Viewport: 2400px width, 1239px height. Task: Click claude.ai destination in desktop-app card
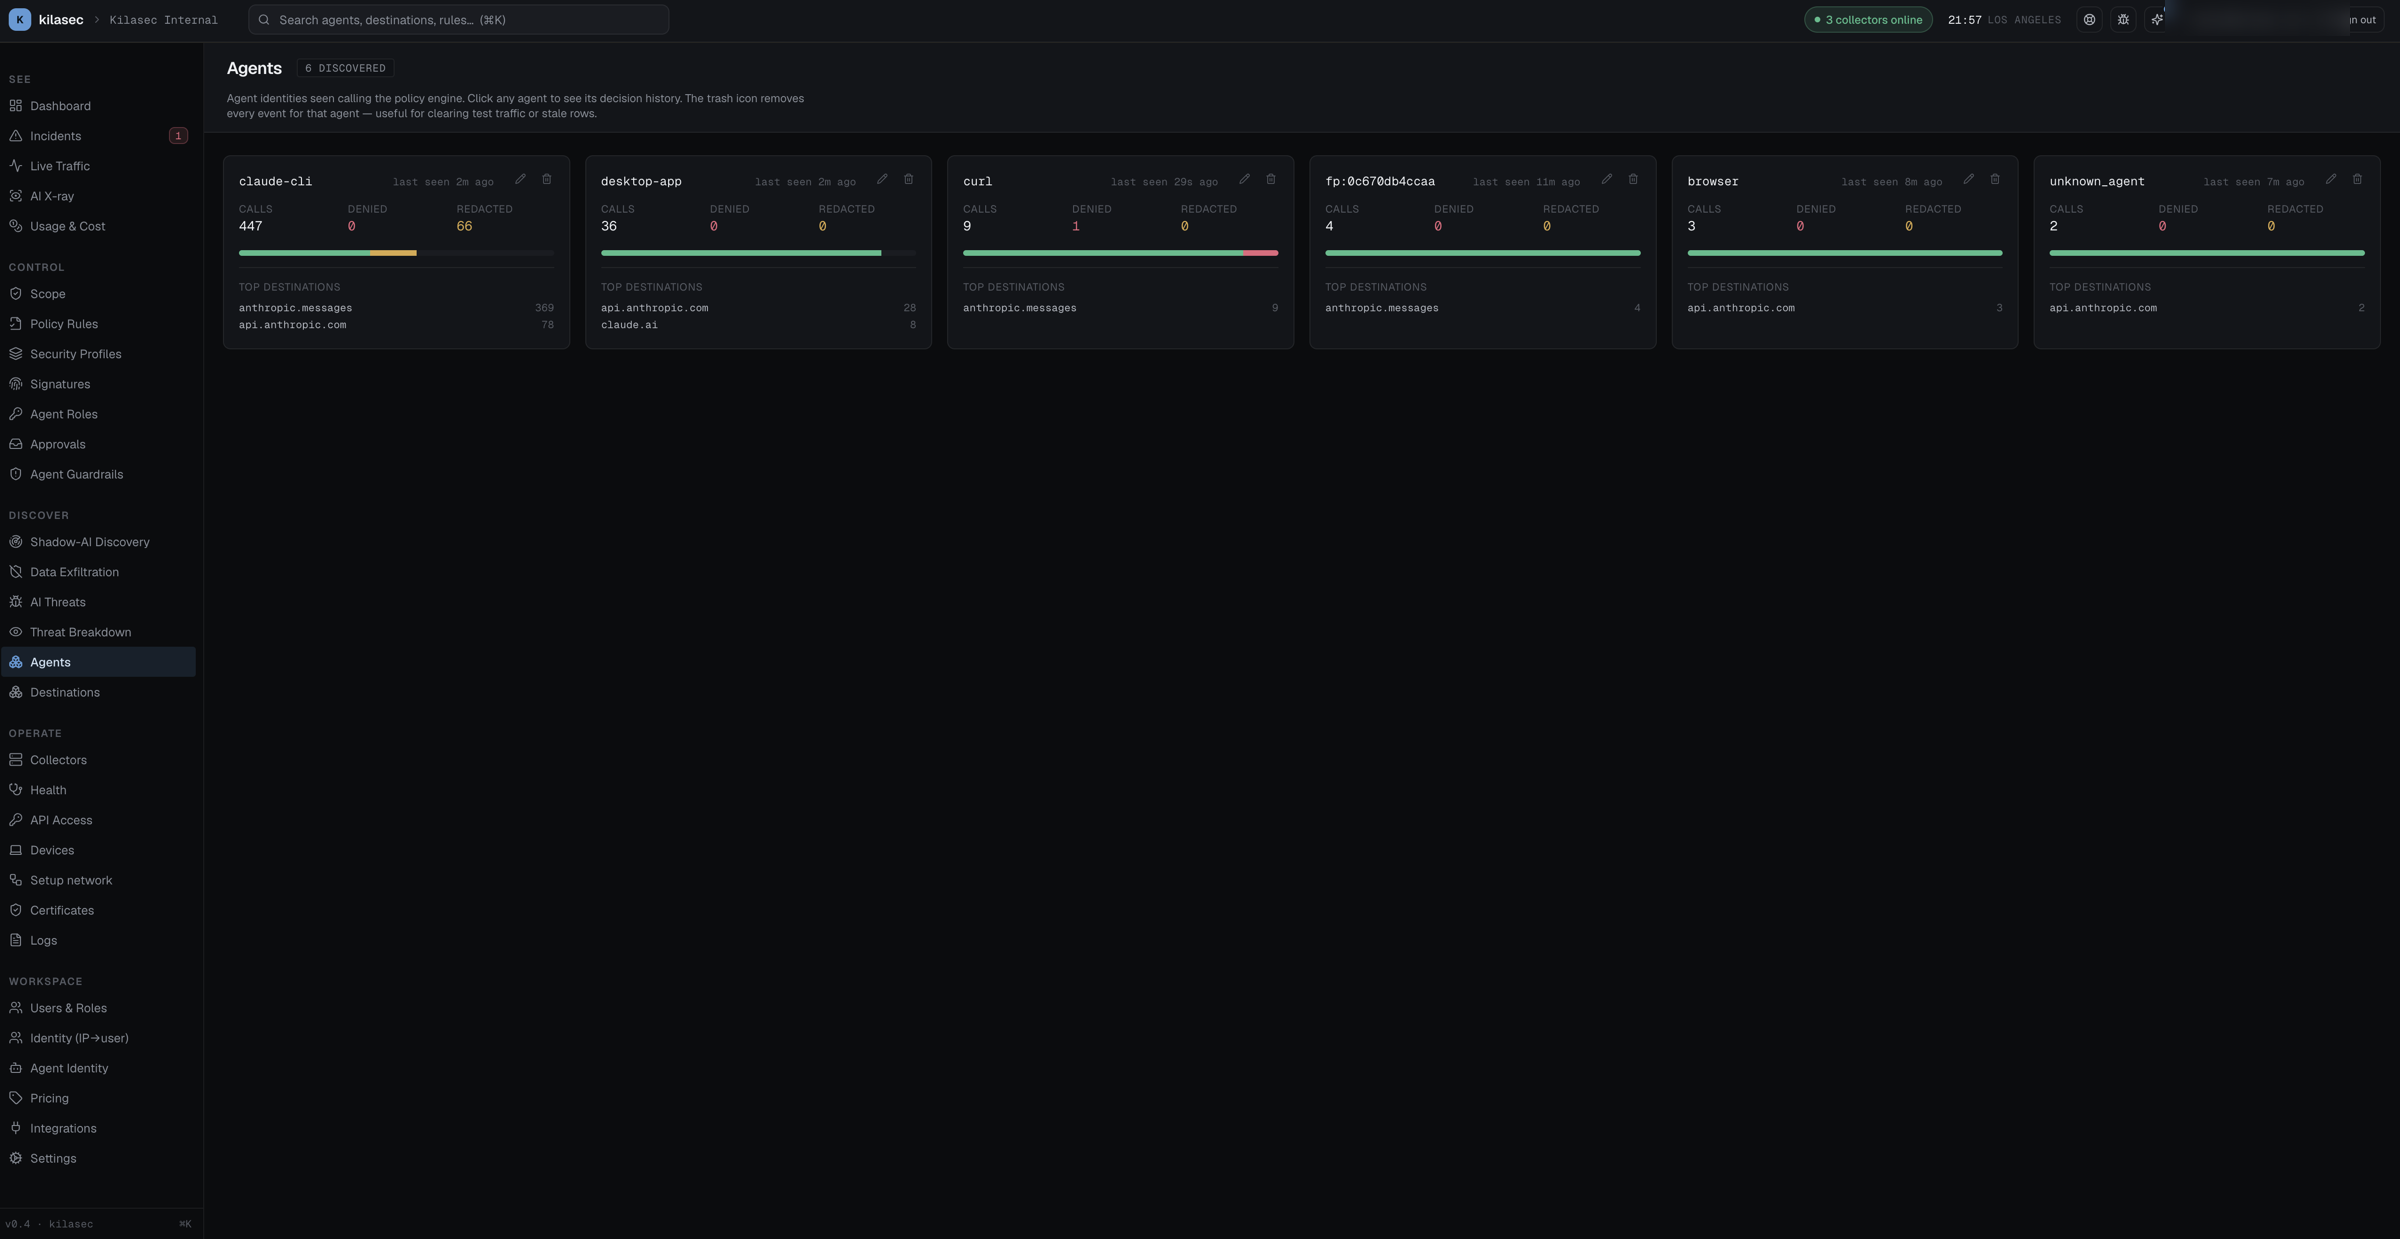[x=629, y=325]
